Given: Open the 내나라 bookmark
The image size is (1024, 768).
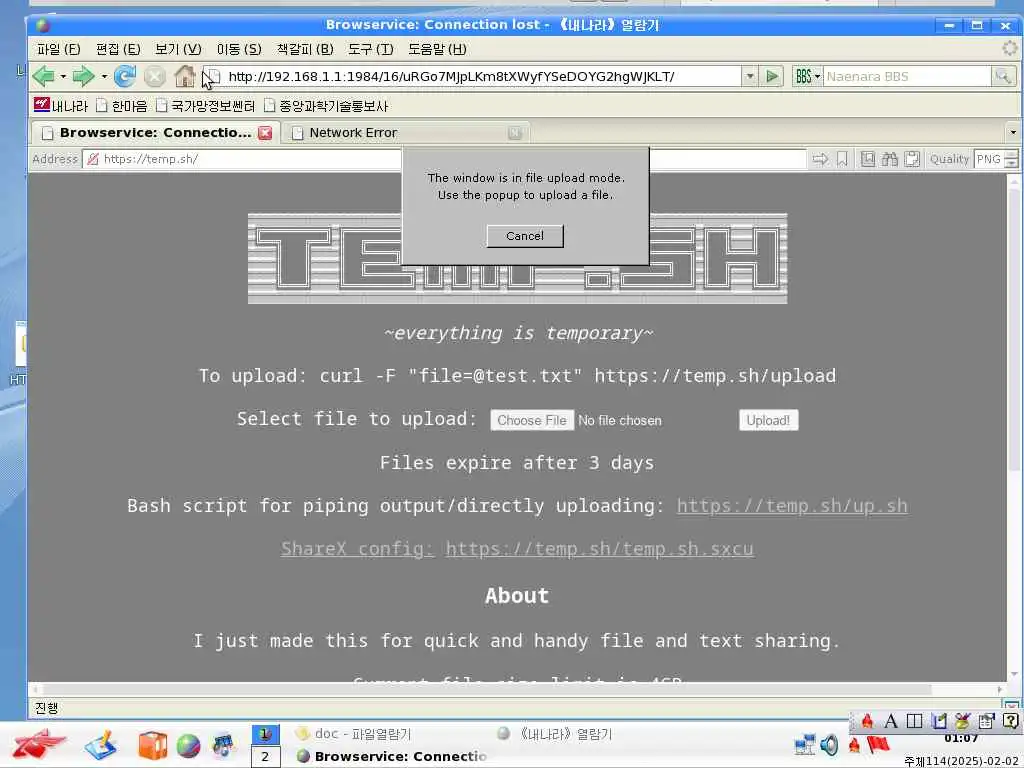Looking at the screenshot, I should (x=61, y=105).
